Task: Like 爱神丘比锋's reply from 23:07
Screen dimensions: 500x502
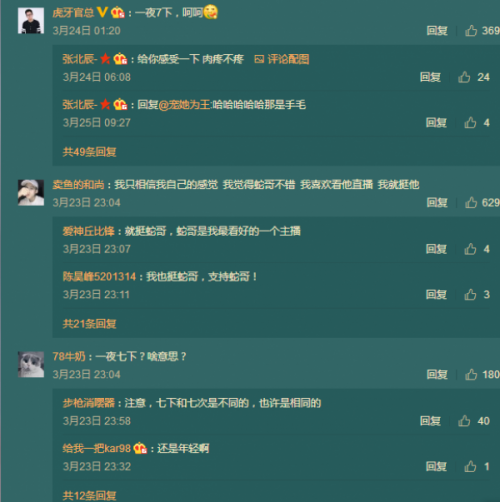Action: [470, 249]
